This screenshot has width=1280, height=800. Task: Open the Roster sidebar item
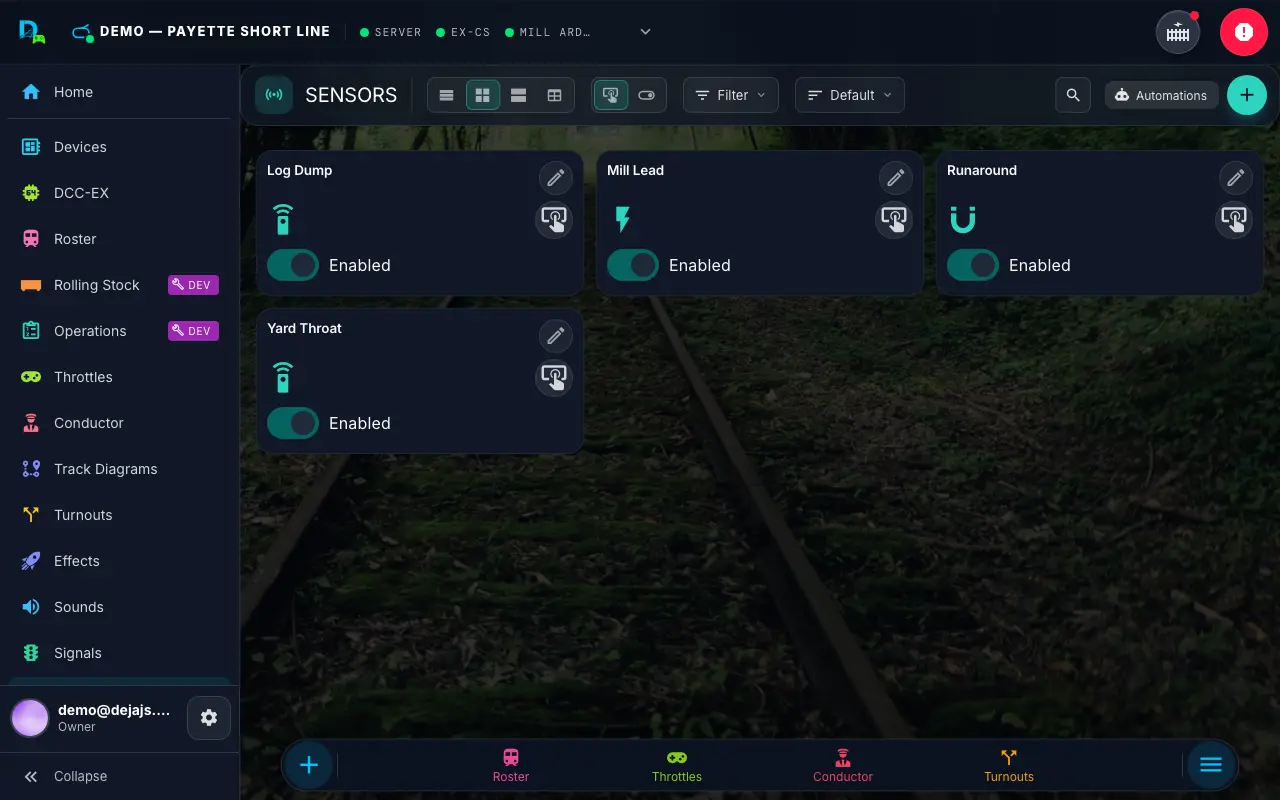click(x=119, y=239)
